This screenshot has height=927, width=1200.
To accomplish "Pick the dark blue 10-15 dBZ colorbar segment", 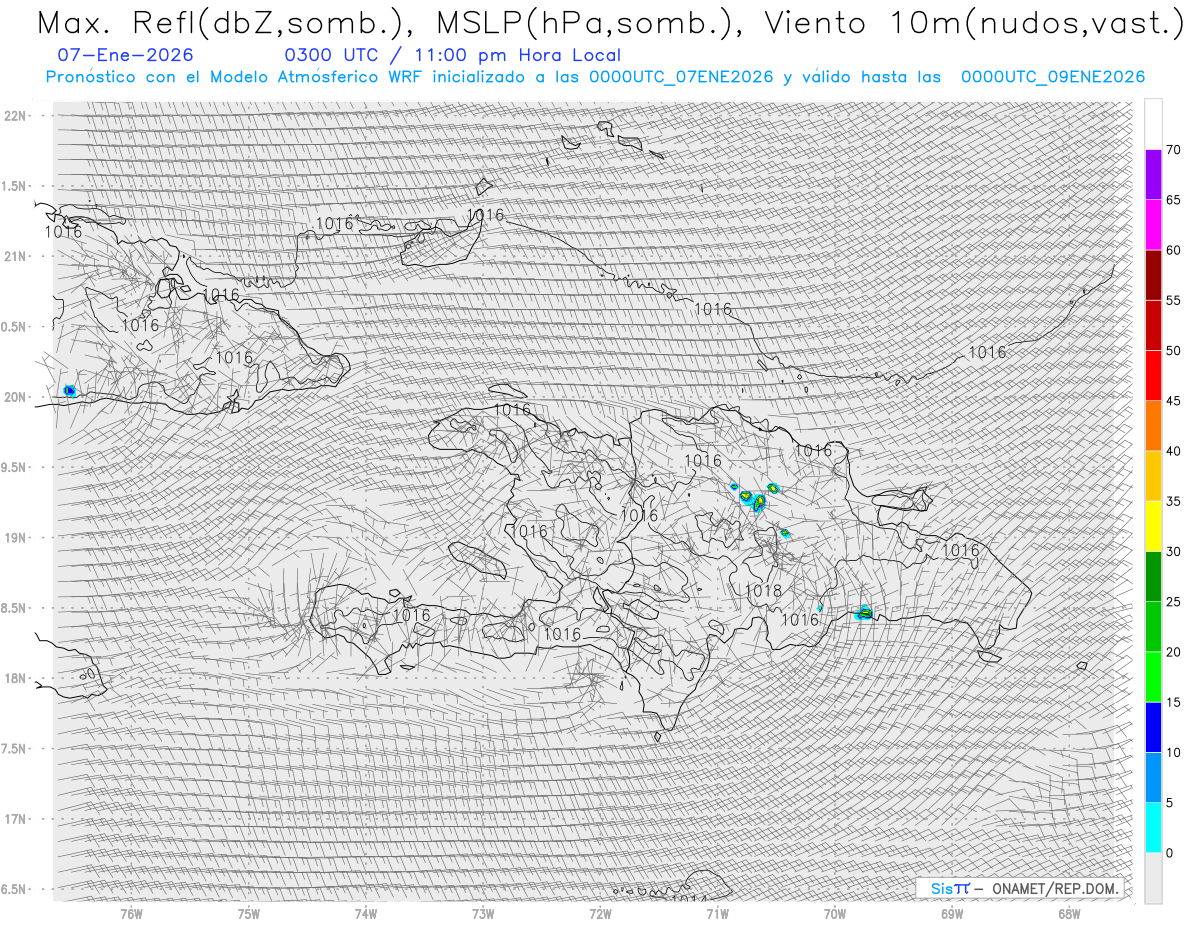I will click(1153, 727).
